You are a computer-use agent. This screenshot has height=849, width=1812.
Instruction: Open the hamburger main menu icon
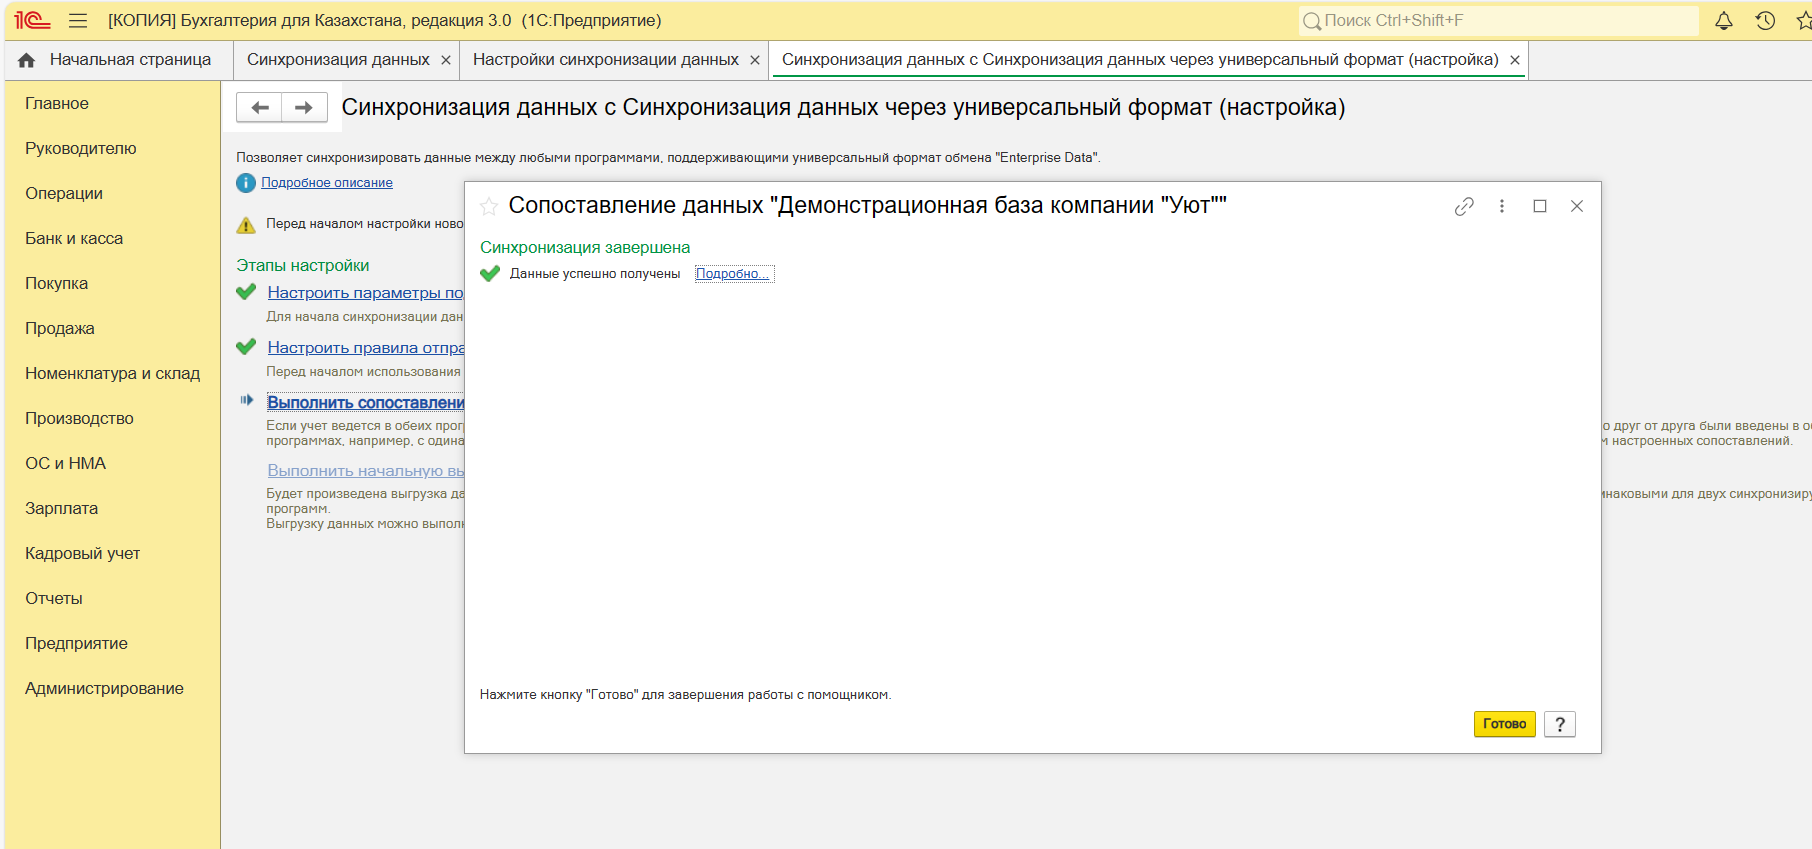coord(78,21)
